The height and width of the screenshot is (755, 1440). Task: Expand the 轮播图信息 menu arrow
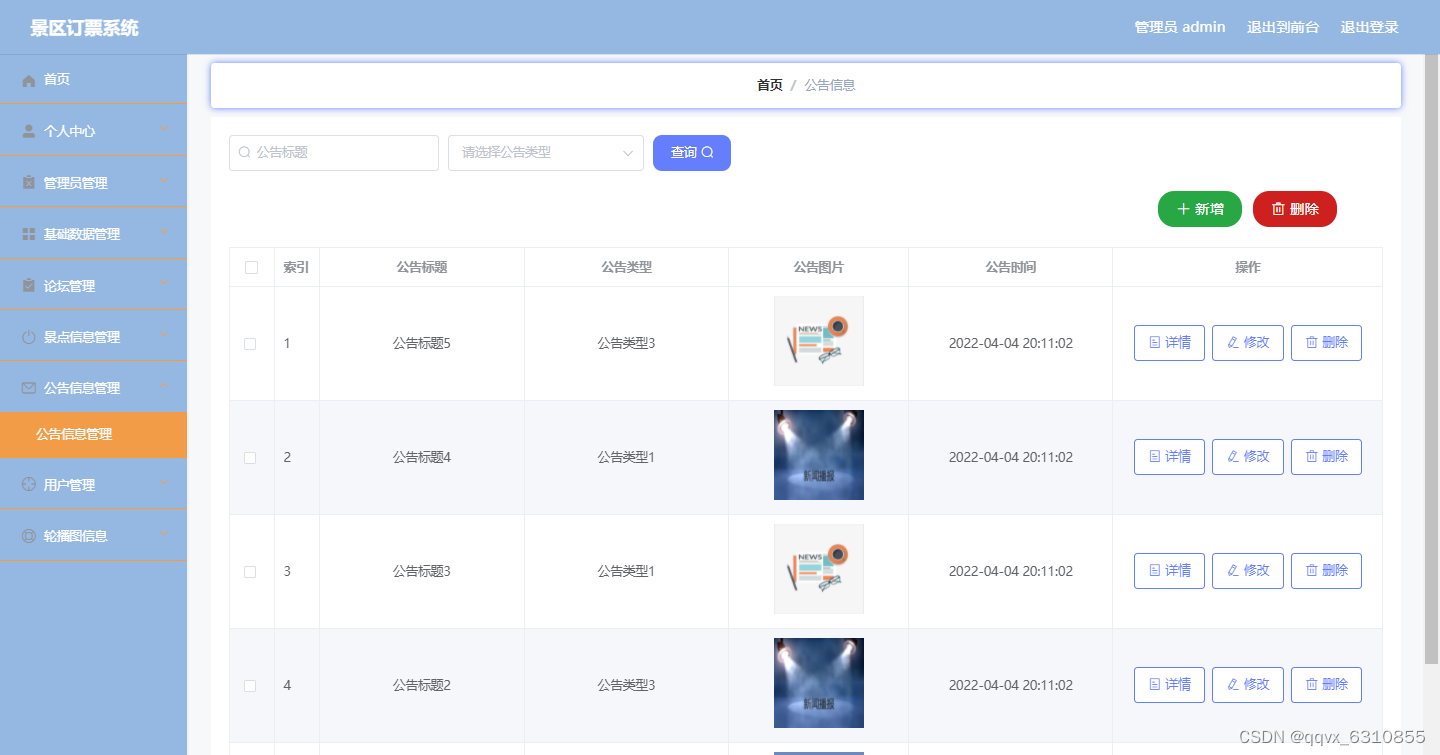point(164,534)
